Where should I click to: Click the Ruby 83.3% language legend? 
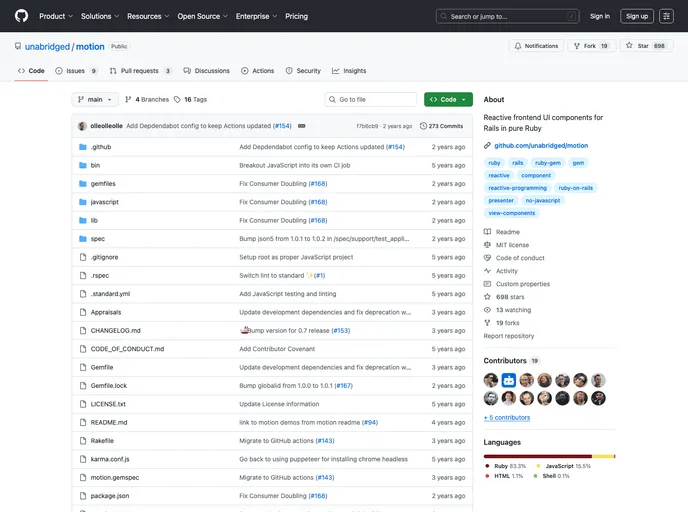point(505,466)
